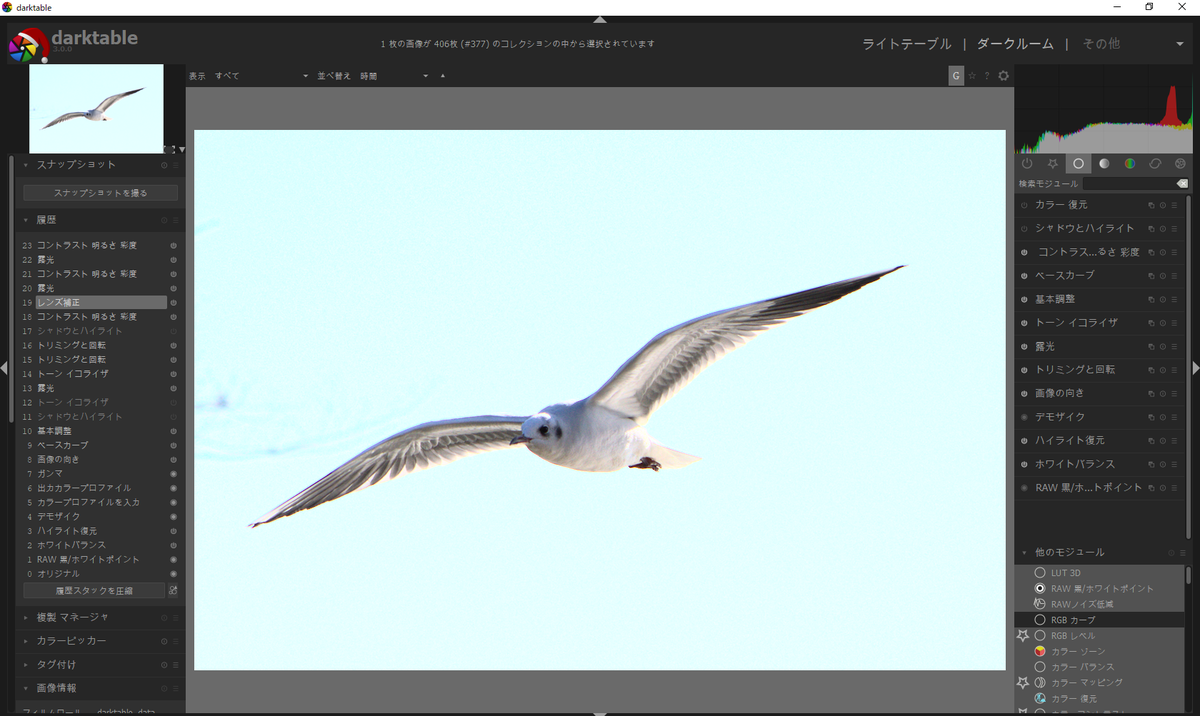Switch to ダークルーム view
1200x716 pixels.
click(x=1015, y=44)
